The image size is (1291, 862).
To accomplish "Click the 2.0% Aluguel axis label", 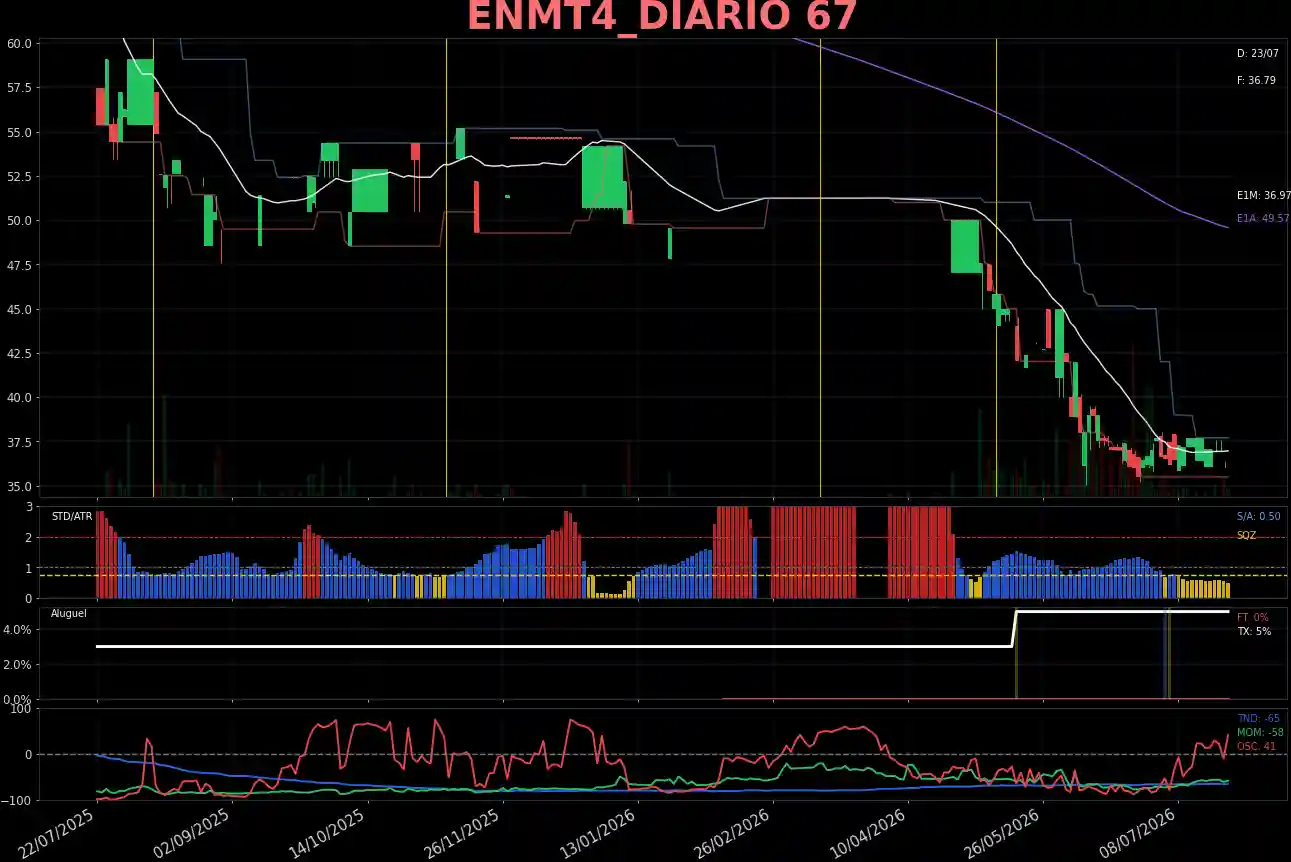I will pos(19,665).
